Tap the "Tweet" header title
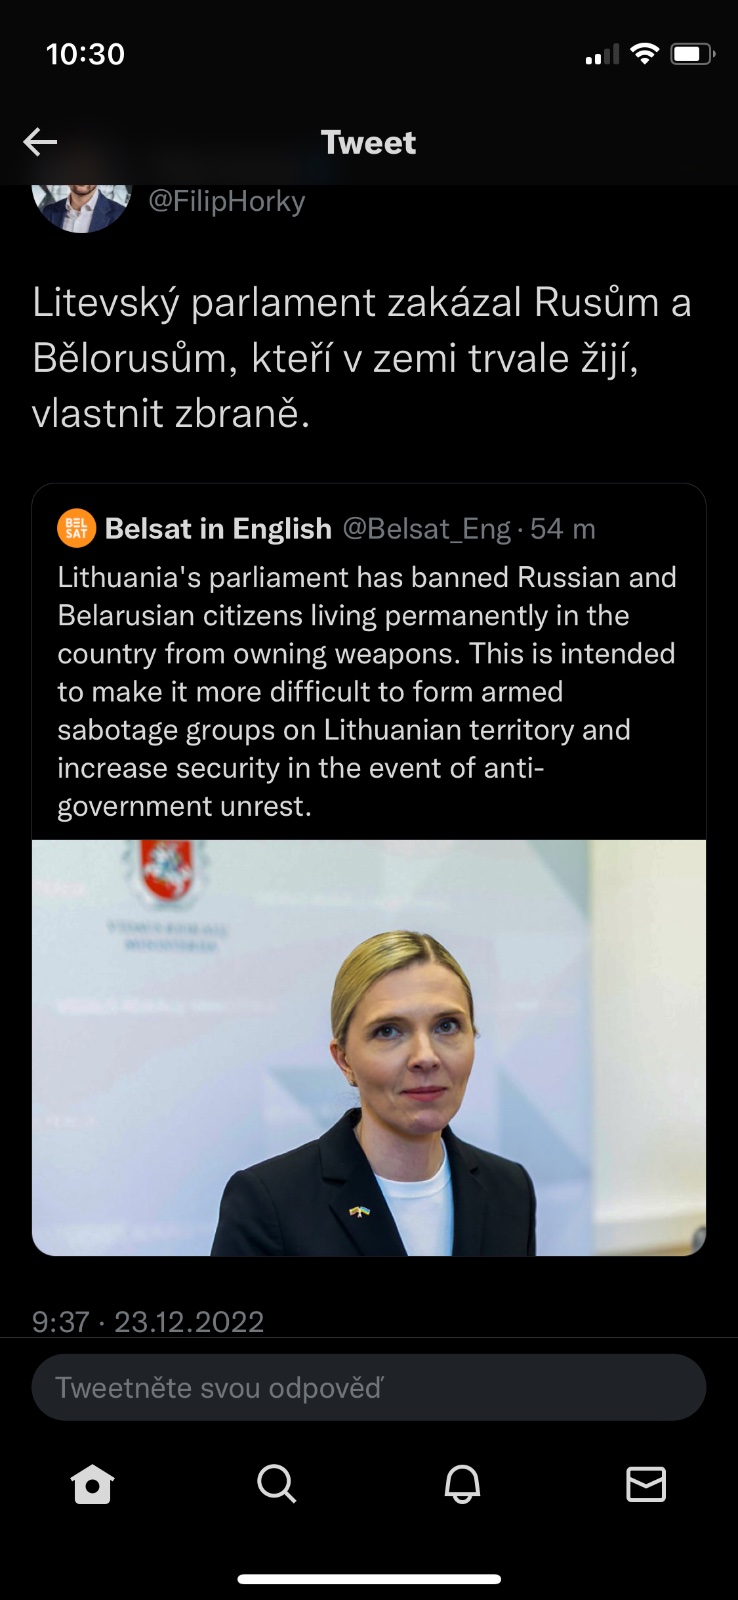 coord(368,142)
